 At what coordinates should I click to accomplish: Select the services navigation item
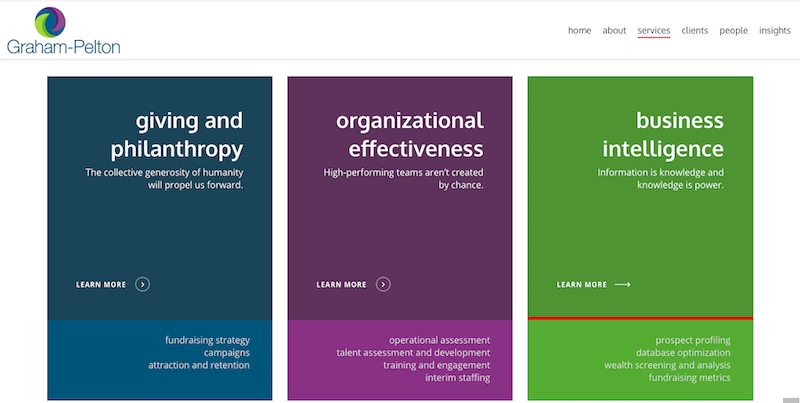[x=654, y=31]
